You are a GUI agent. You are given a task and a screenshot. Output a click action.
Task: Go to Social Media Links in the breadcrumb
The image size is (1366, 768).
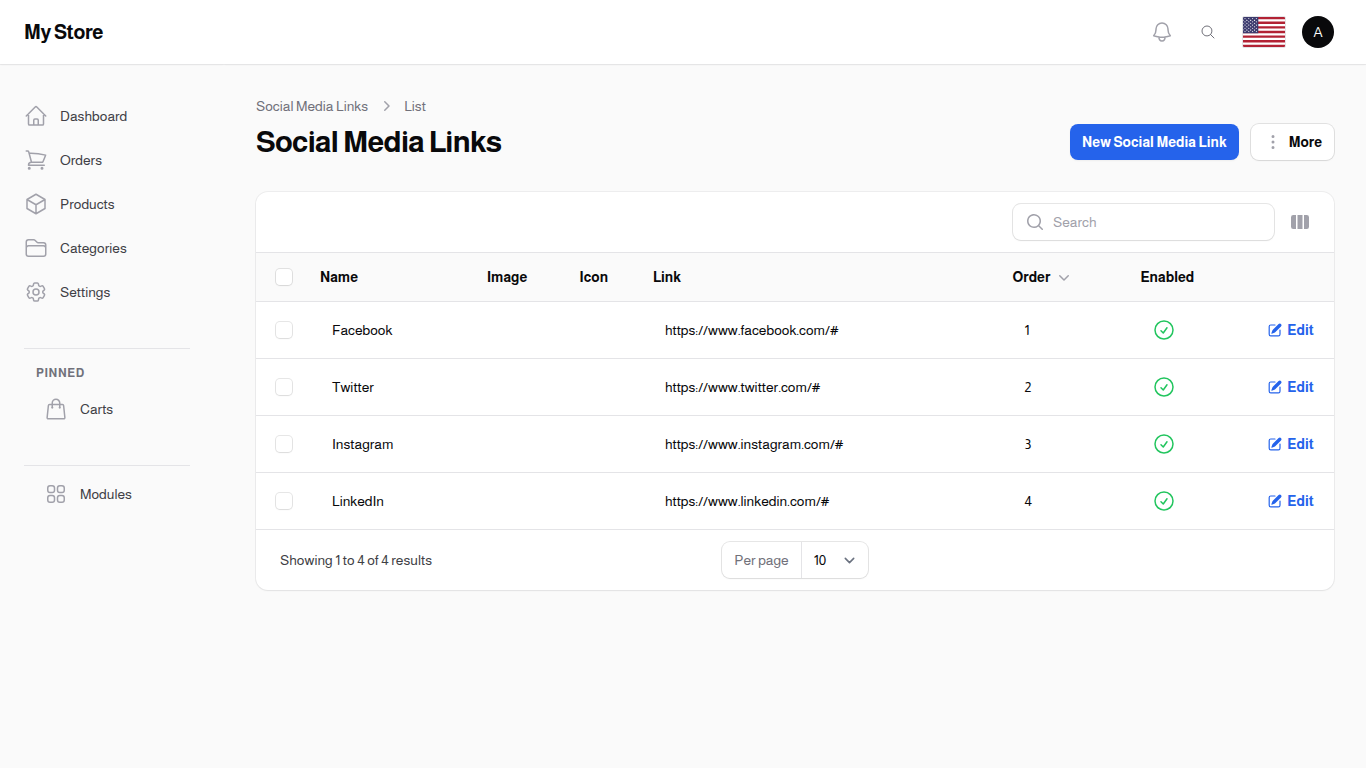tap(312, 106)
